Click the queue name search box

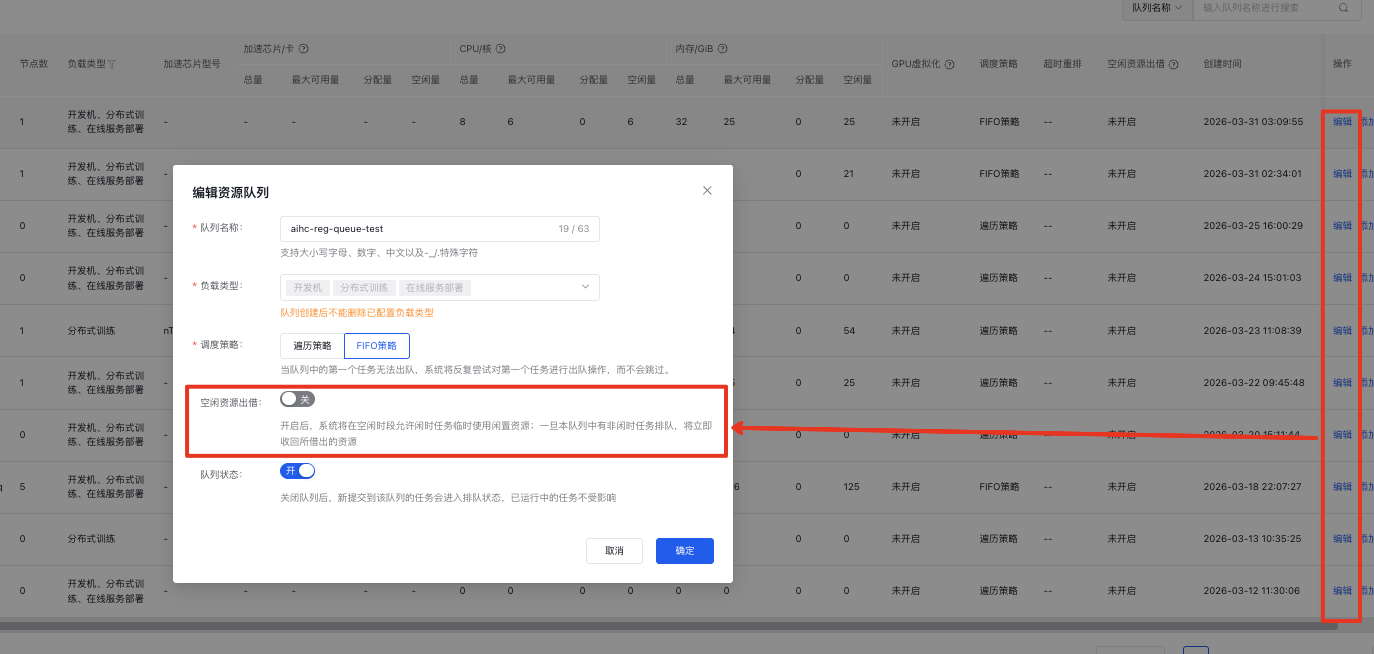[1265, 8]
